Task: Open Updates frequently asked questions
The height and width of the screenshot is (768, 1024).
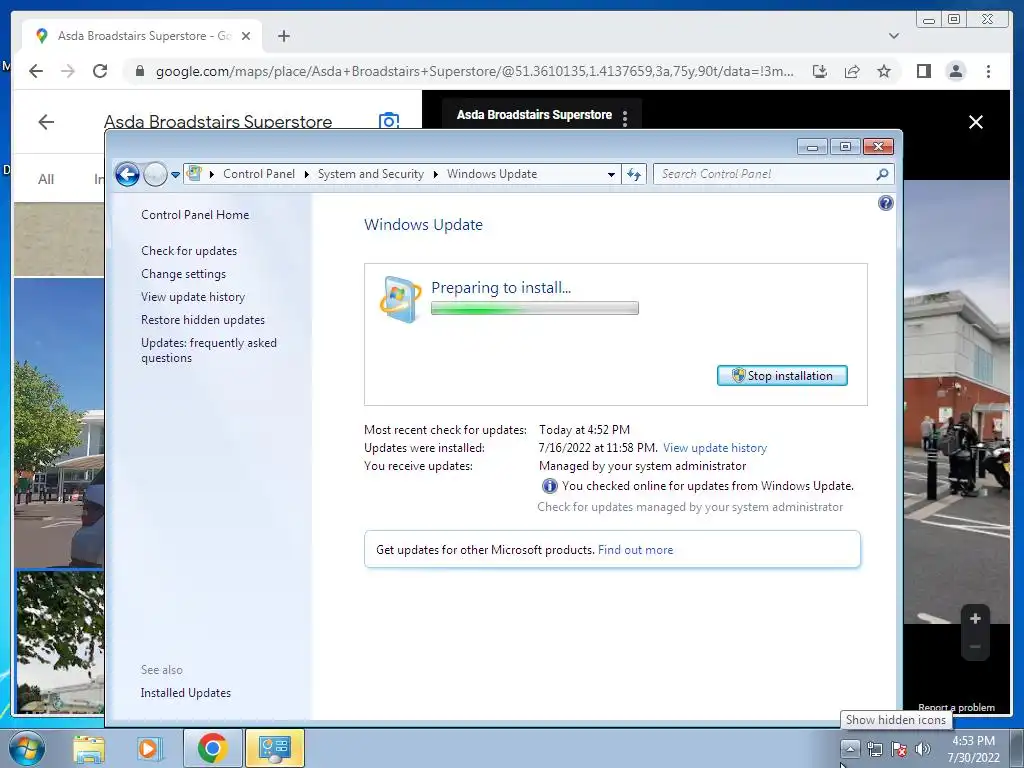Action: [x=209, y=350]
